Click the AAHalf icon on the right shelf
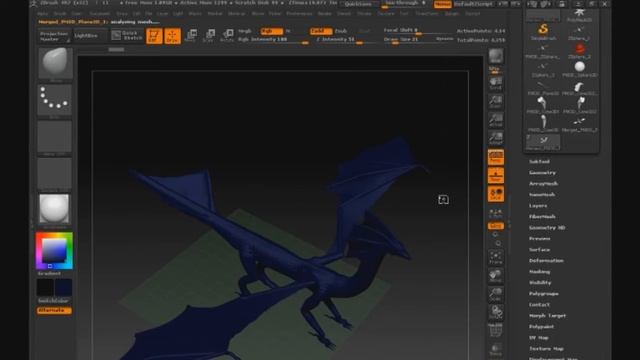 496,138
